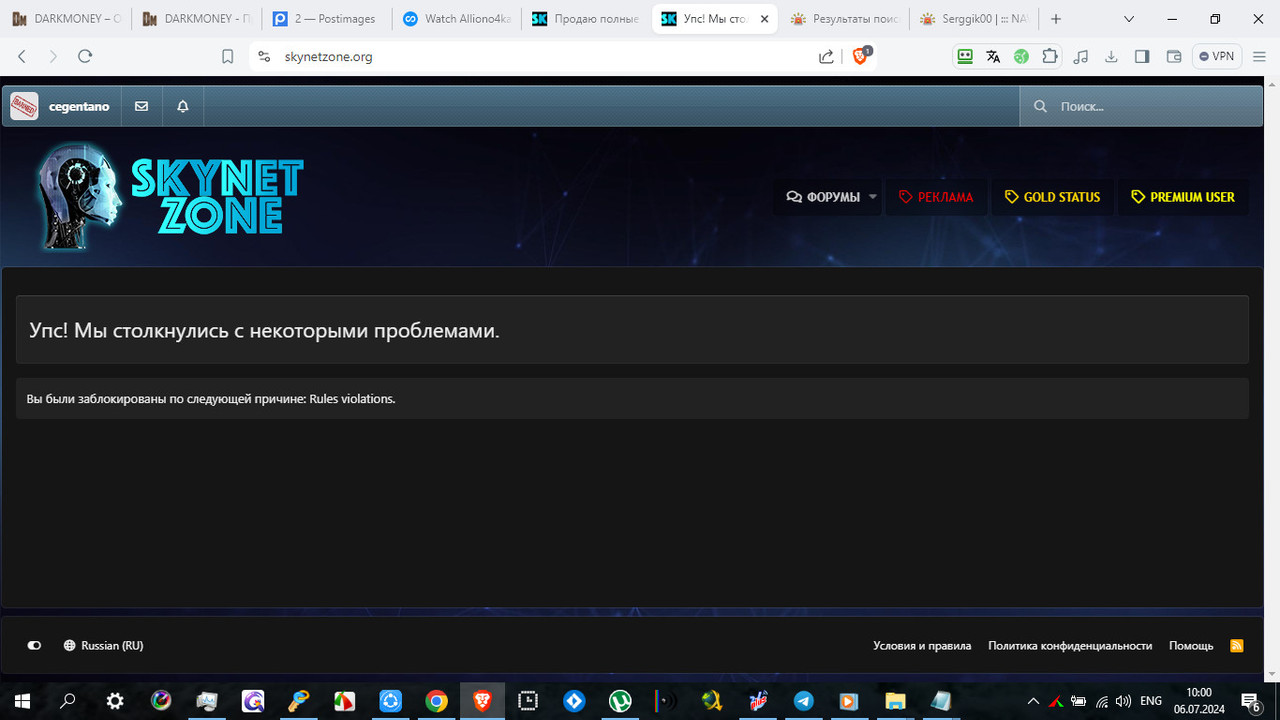Open the Windows notification center icon
Viewport: 1280px width, 720px height.
(1251, 701)
